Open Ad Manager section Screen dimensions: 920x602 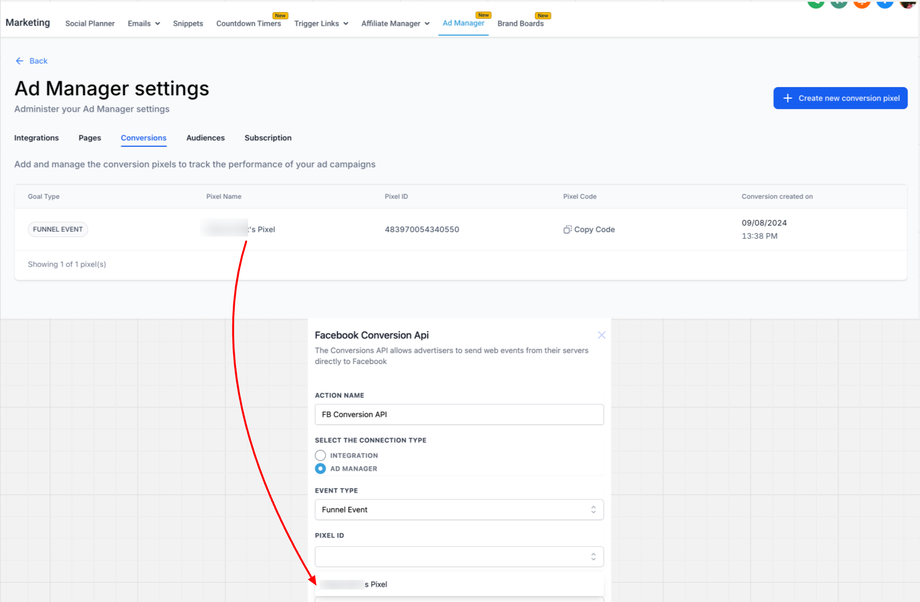(x=463, y=23)
